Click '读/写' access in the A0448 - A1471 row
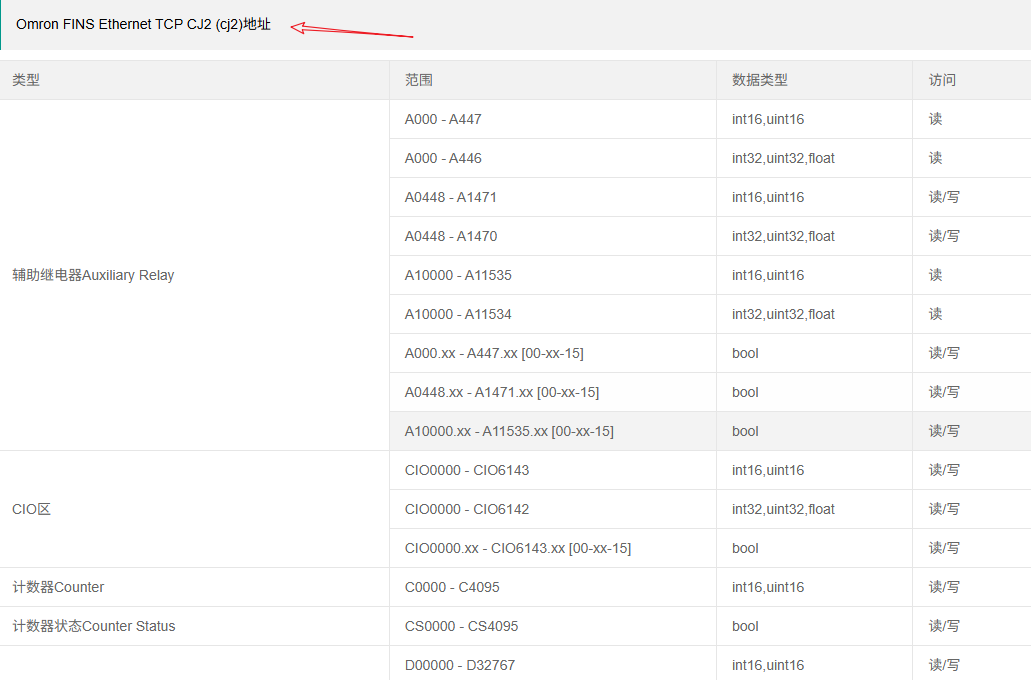Viewport: 1031px width, 680px height. 944,197
